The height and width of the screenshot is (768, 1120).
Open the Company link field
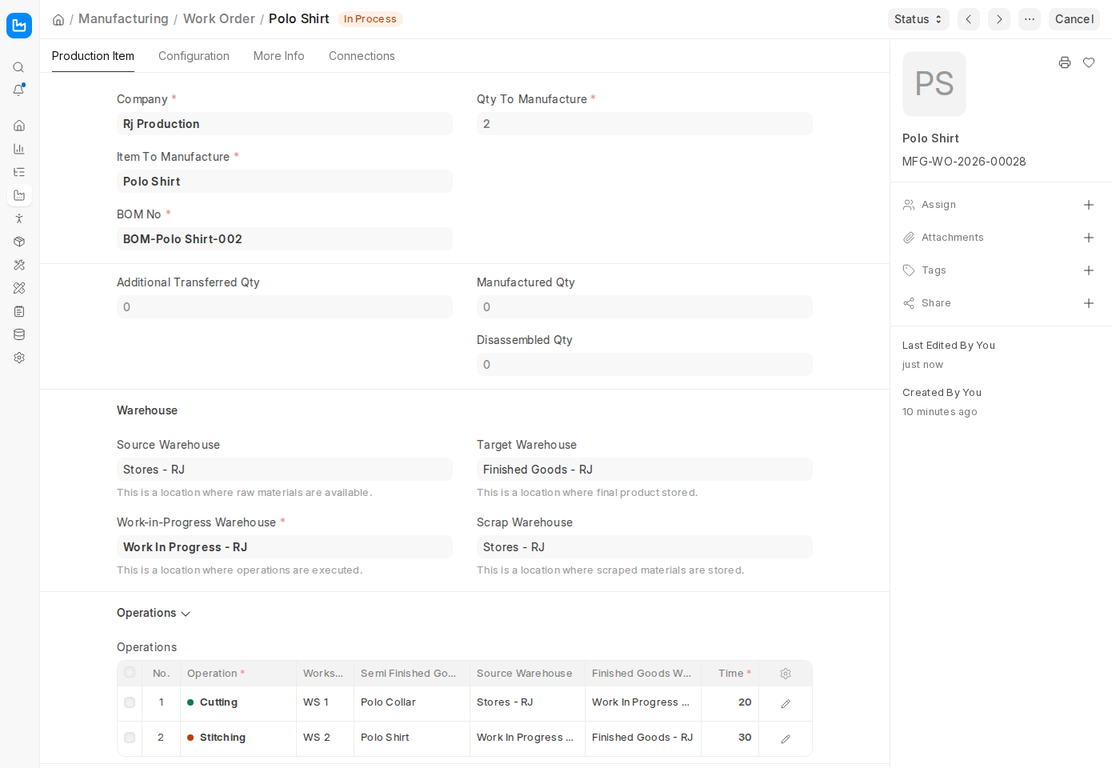tap(284, 124)
